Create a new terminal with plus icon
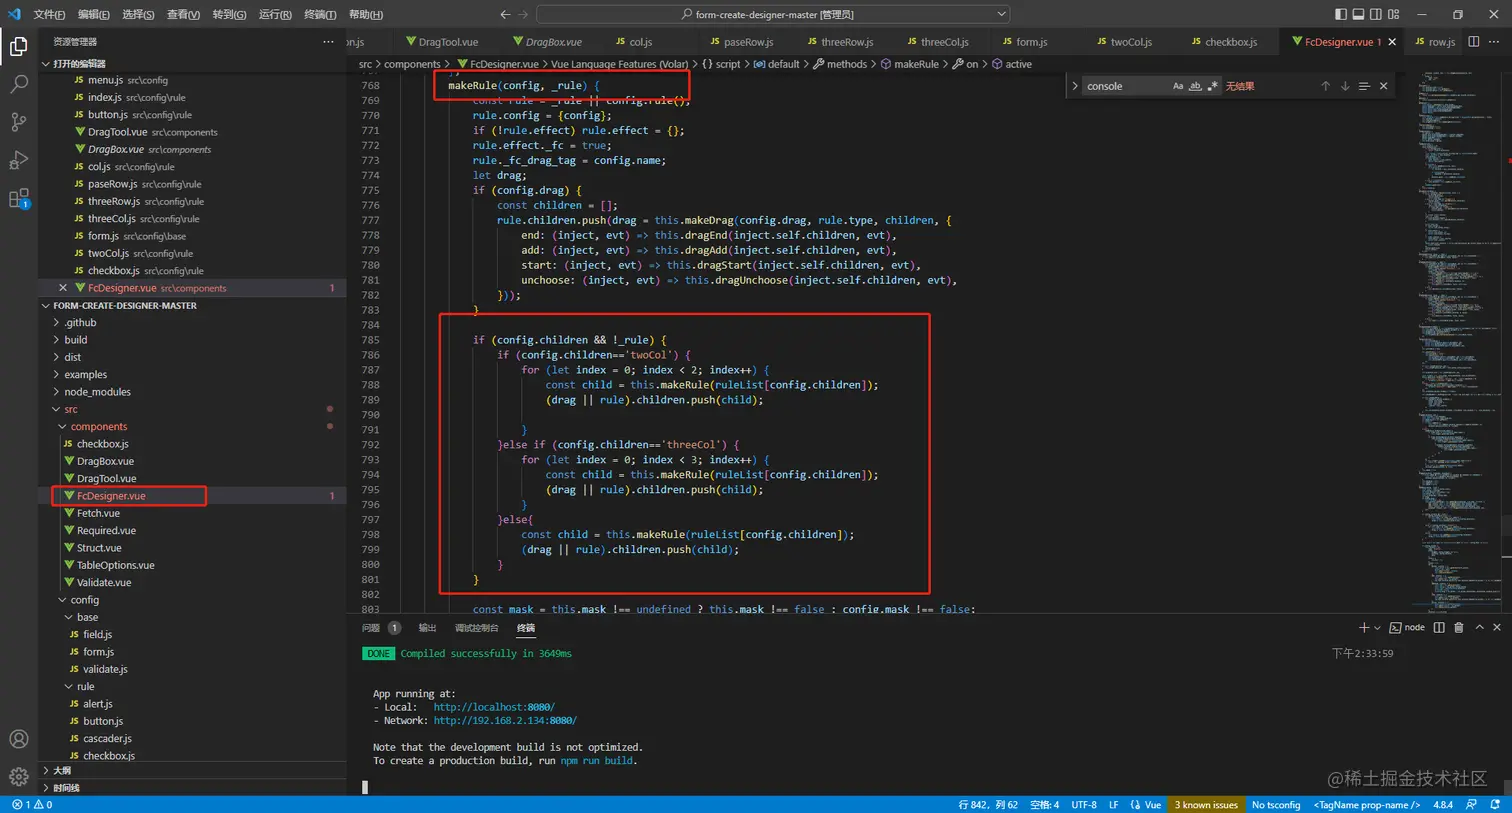The height and width of the screenshot is (813, 1512). [1363, 628]
